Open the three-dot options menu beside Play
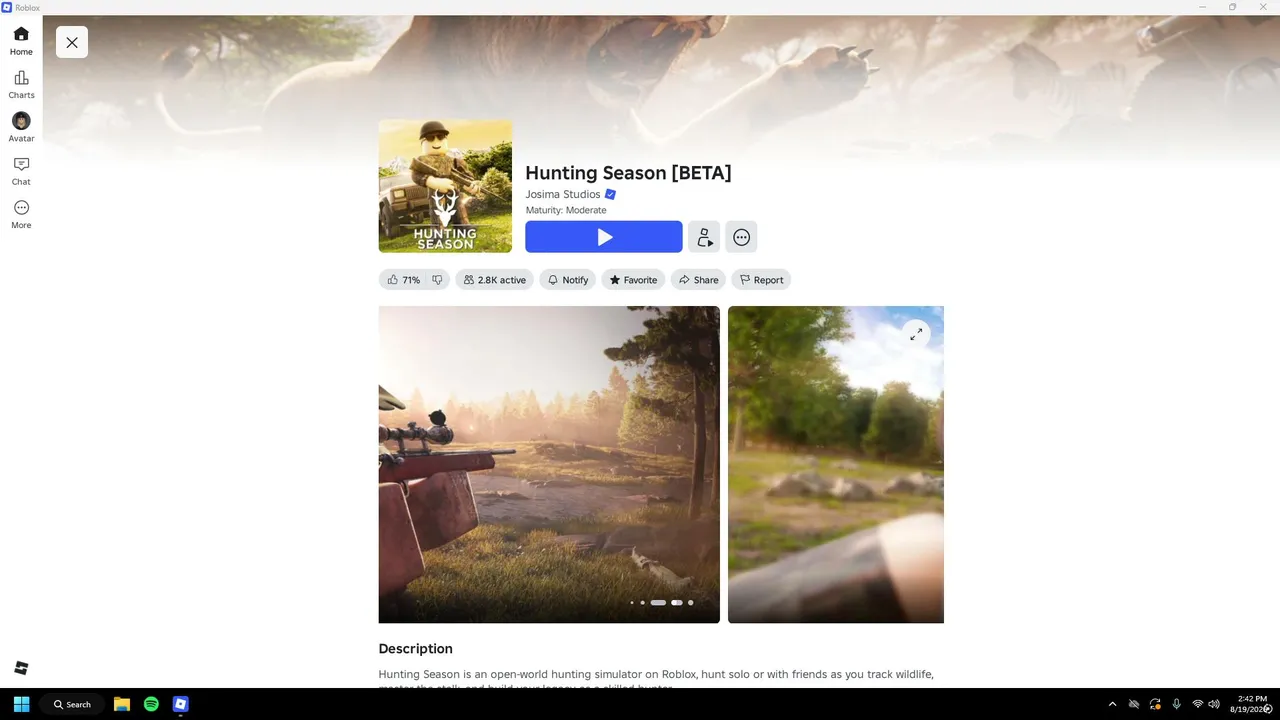 (x=741, y=237)
